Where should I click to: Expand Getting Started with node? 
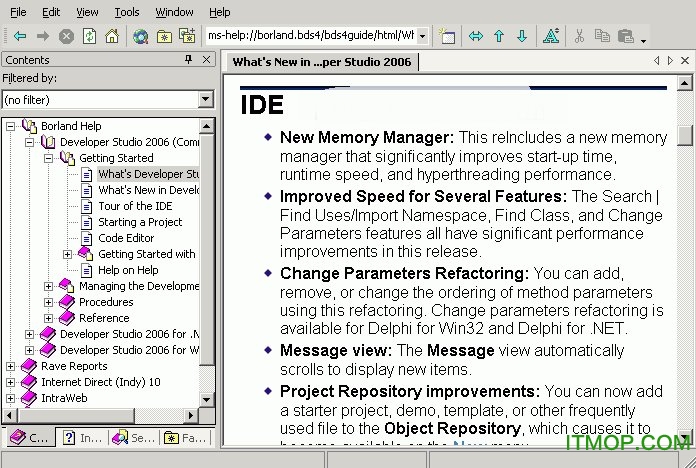coord(67,254)
